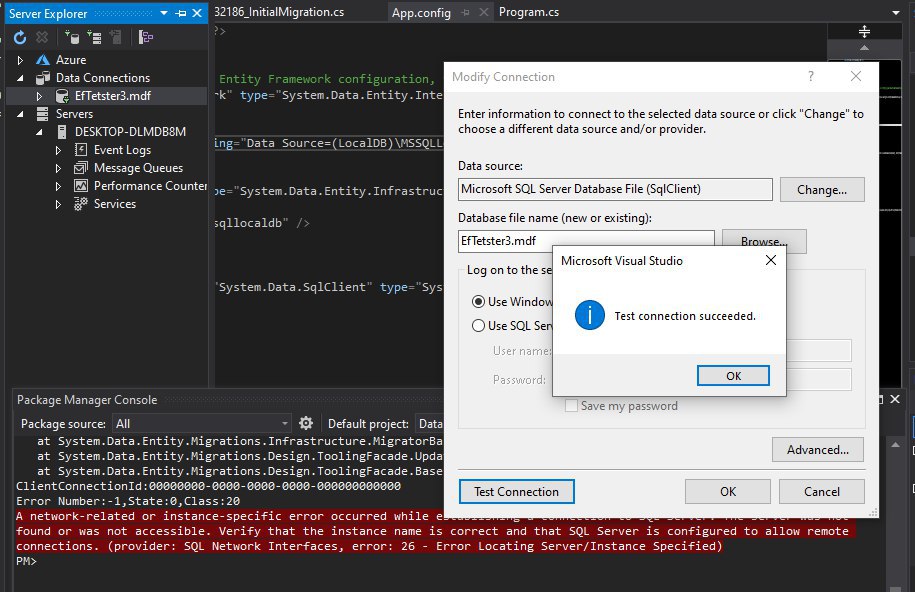Image resolution: width=915 pixels, height=592 pixels.
Task: Click the Modify Connection help question mark
Action: tap(811, 76)
